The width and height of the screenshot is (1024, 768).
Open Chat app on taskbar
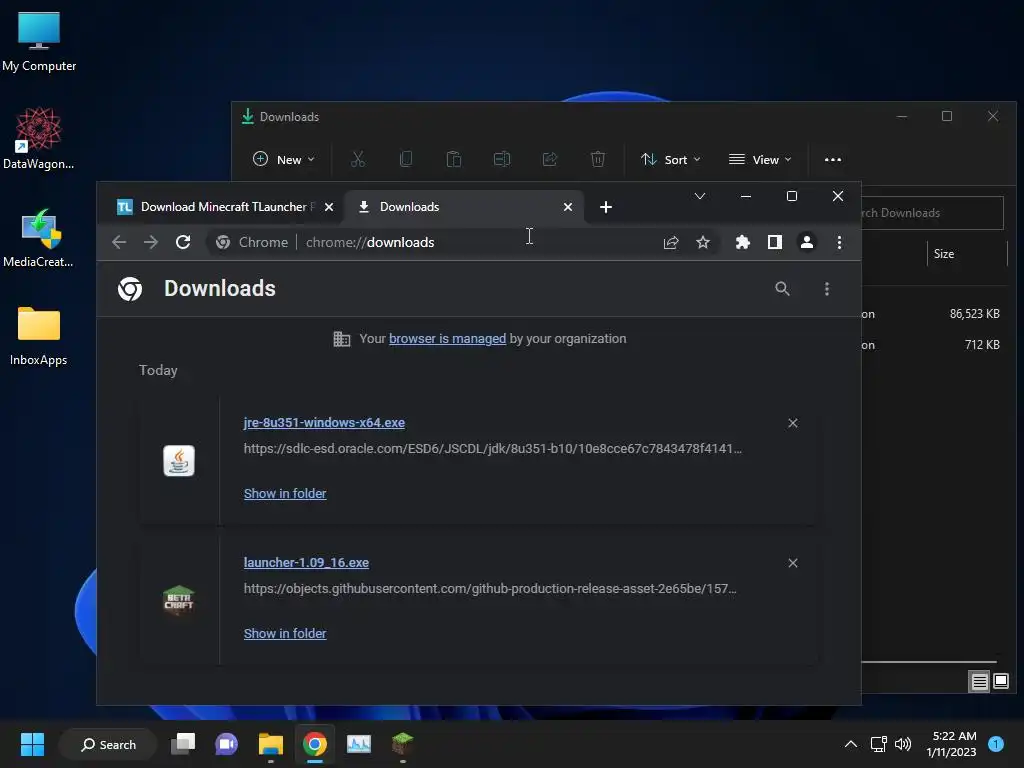[x=227, y=744]
